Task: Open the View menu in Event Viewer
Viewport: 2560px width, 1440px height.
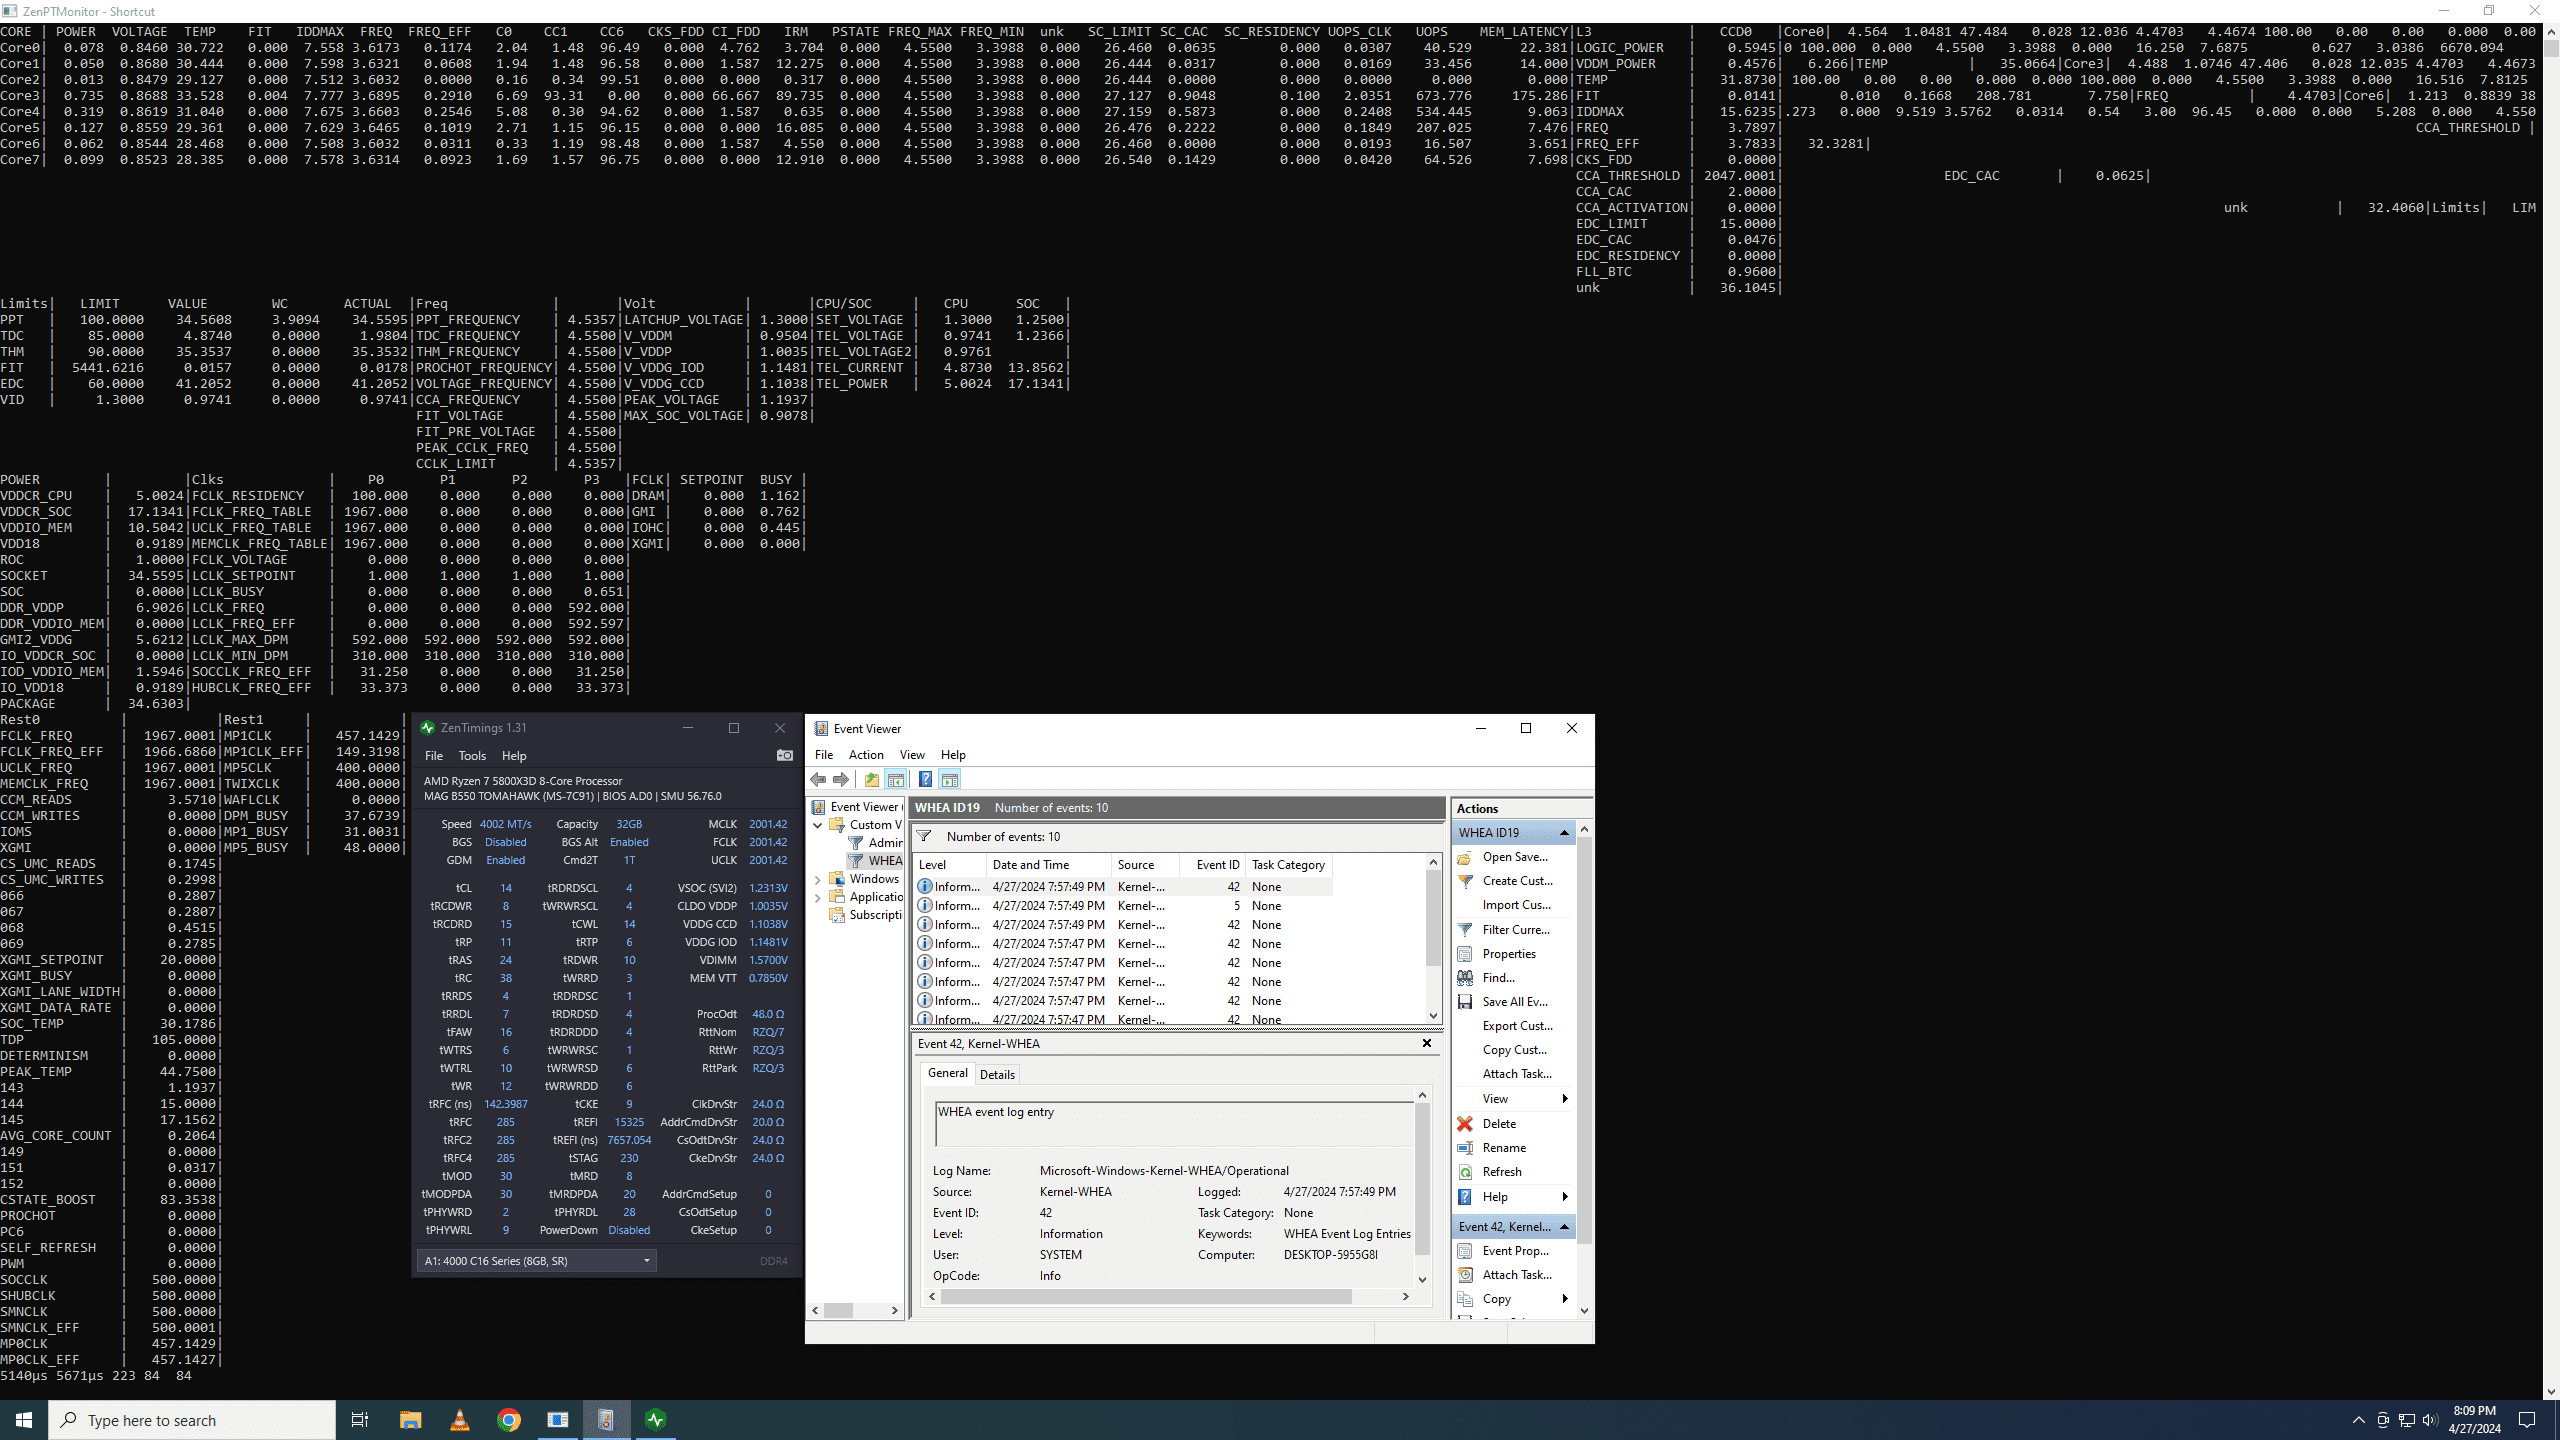Action: [x=912, y=755]
